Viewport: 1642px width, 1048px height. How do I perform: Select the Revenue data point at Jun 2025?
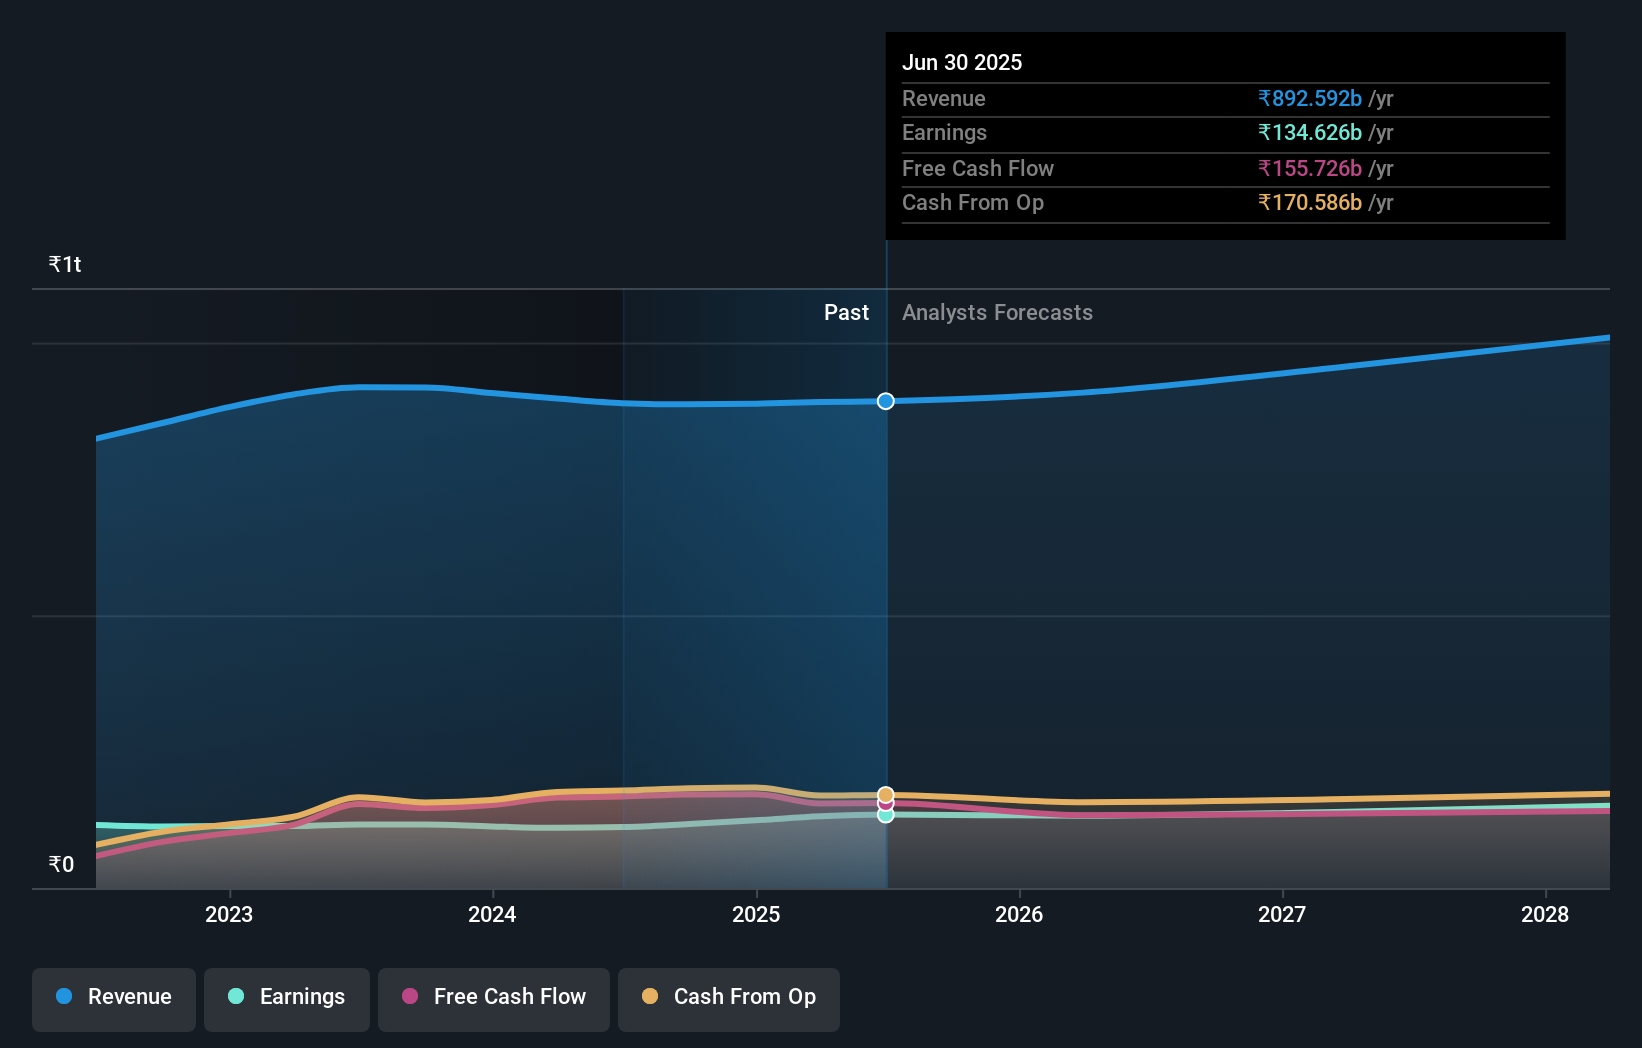pyautogui.click(x=886, y=401)
